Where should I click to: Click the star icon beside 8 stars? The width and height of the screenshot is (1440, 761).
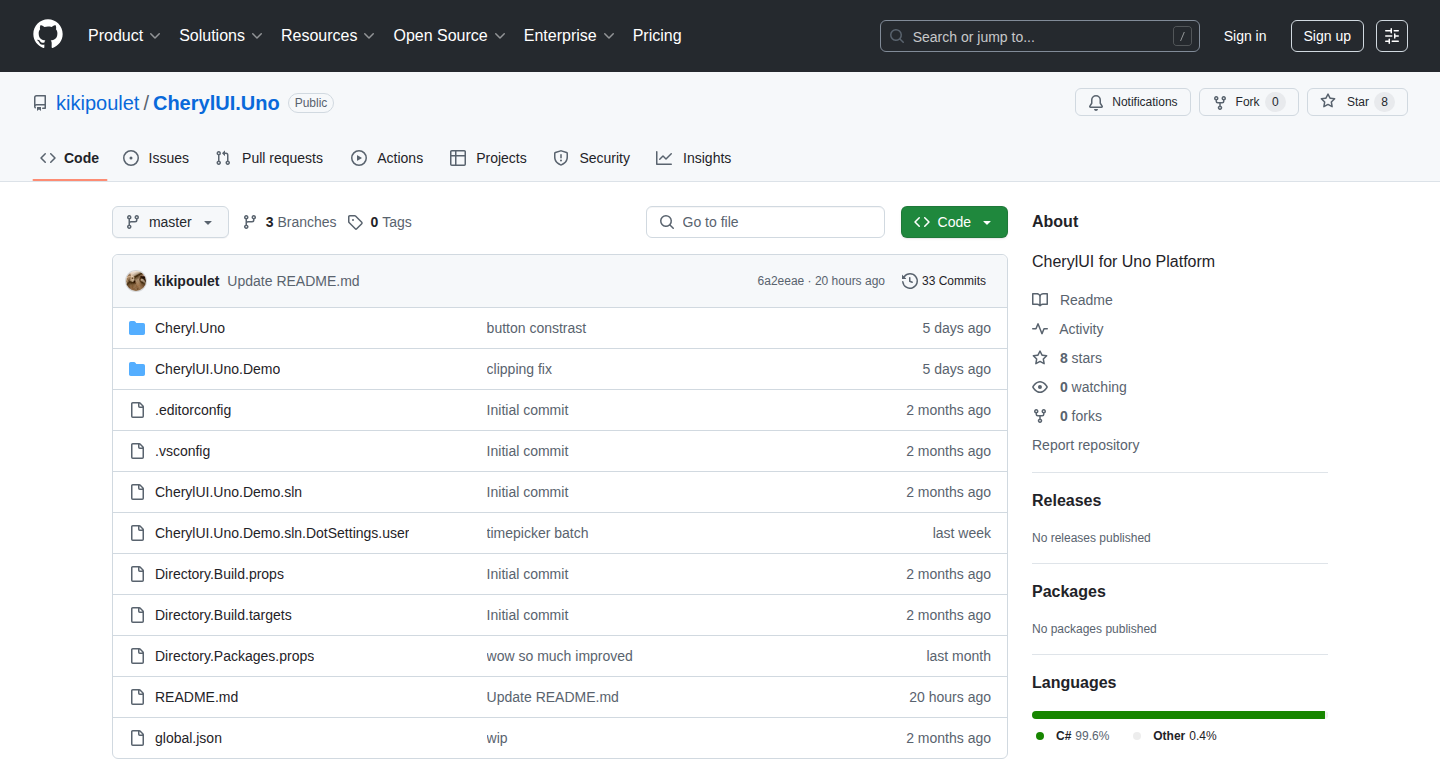click(1040, 358)
